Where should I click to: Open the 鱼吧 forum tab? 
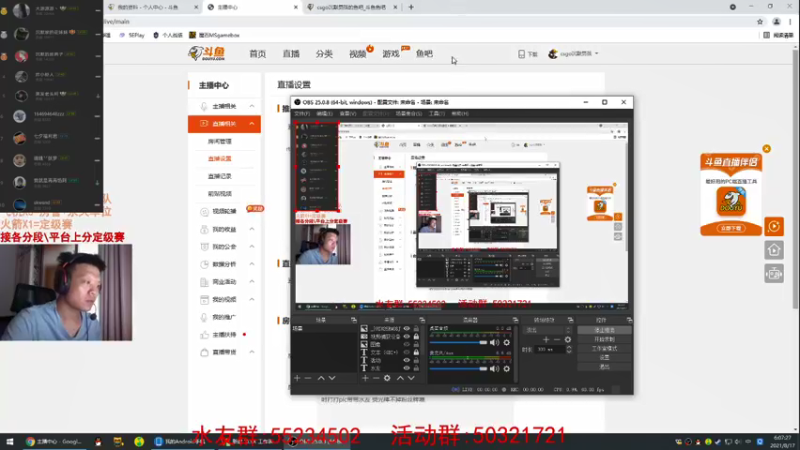[424, 54]
